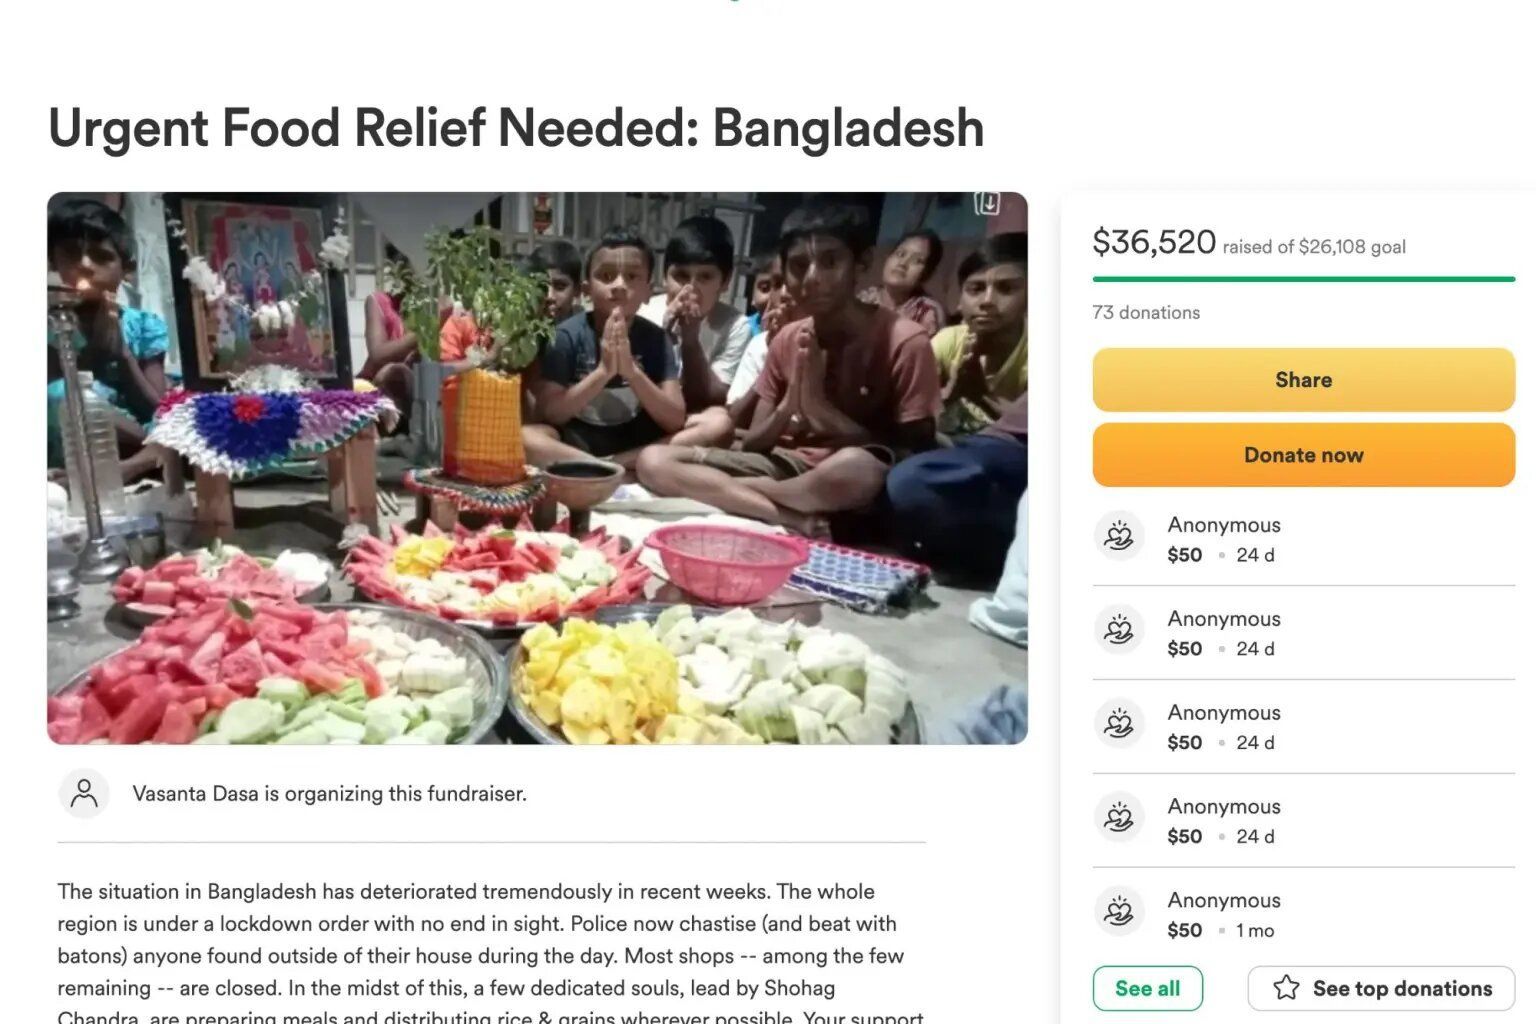Select the Anonymous $50 donation from 1 mo
This screenshot has width=1536, height=1024.
1224,914
